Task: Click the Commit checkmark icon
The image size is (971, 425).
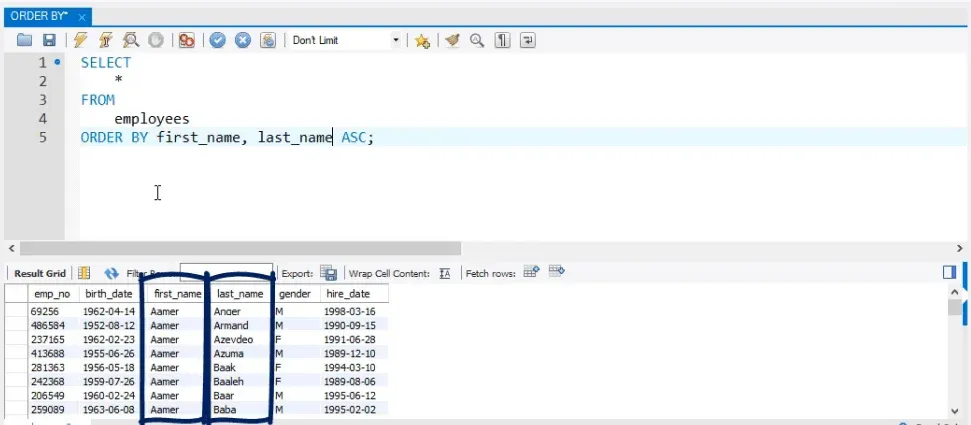Action: (x=217, y=41)
